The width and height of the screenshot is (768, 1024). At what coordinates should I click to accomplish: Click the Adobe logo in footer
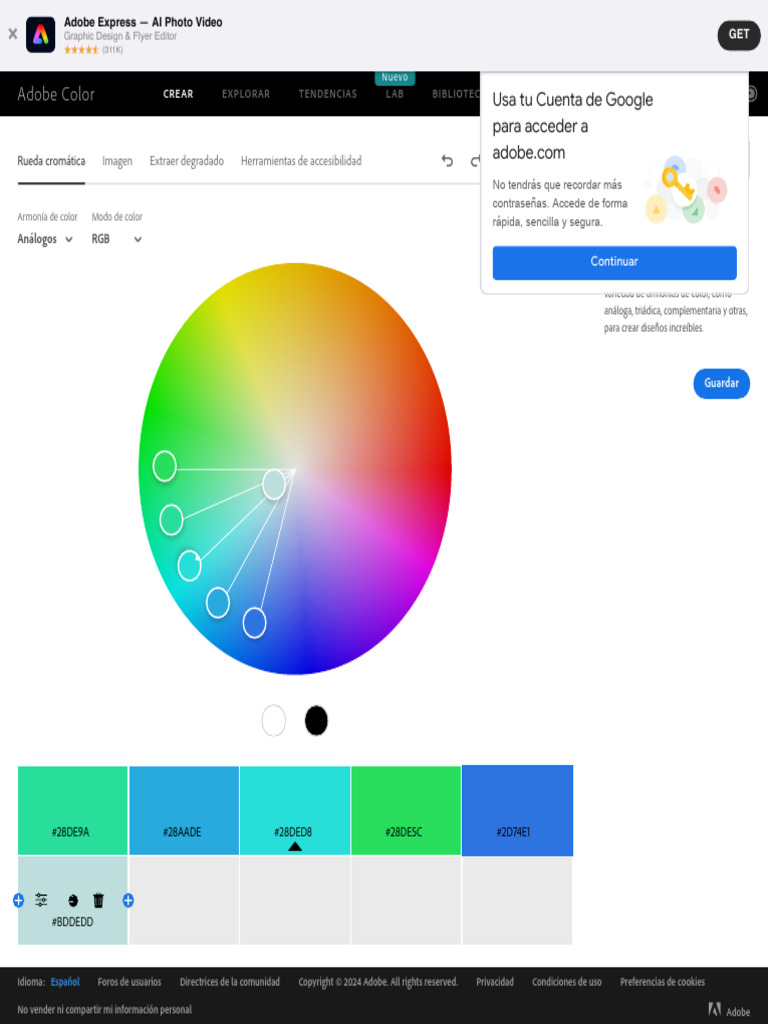[x=729, y=1010]
